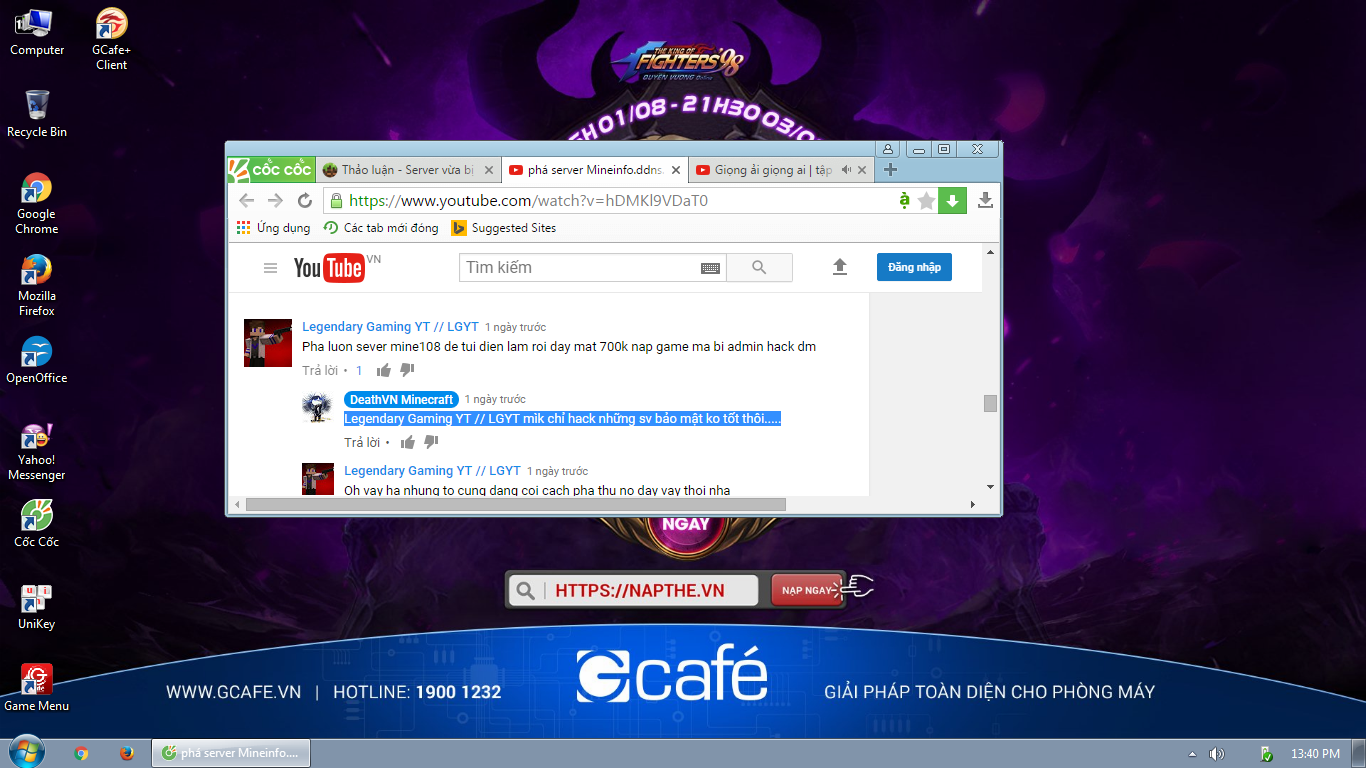Select the 'phá server Mineinfo.ddns' tab
Image resolution: width=1366 pixels, height=768 pixels.
tap(597, 170)
